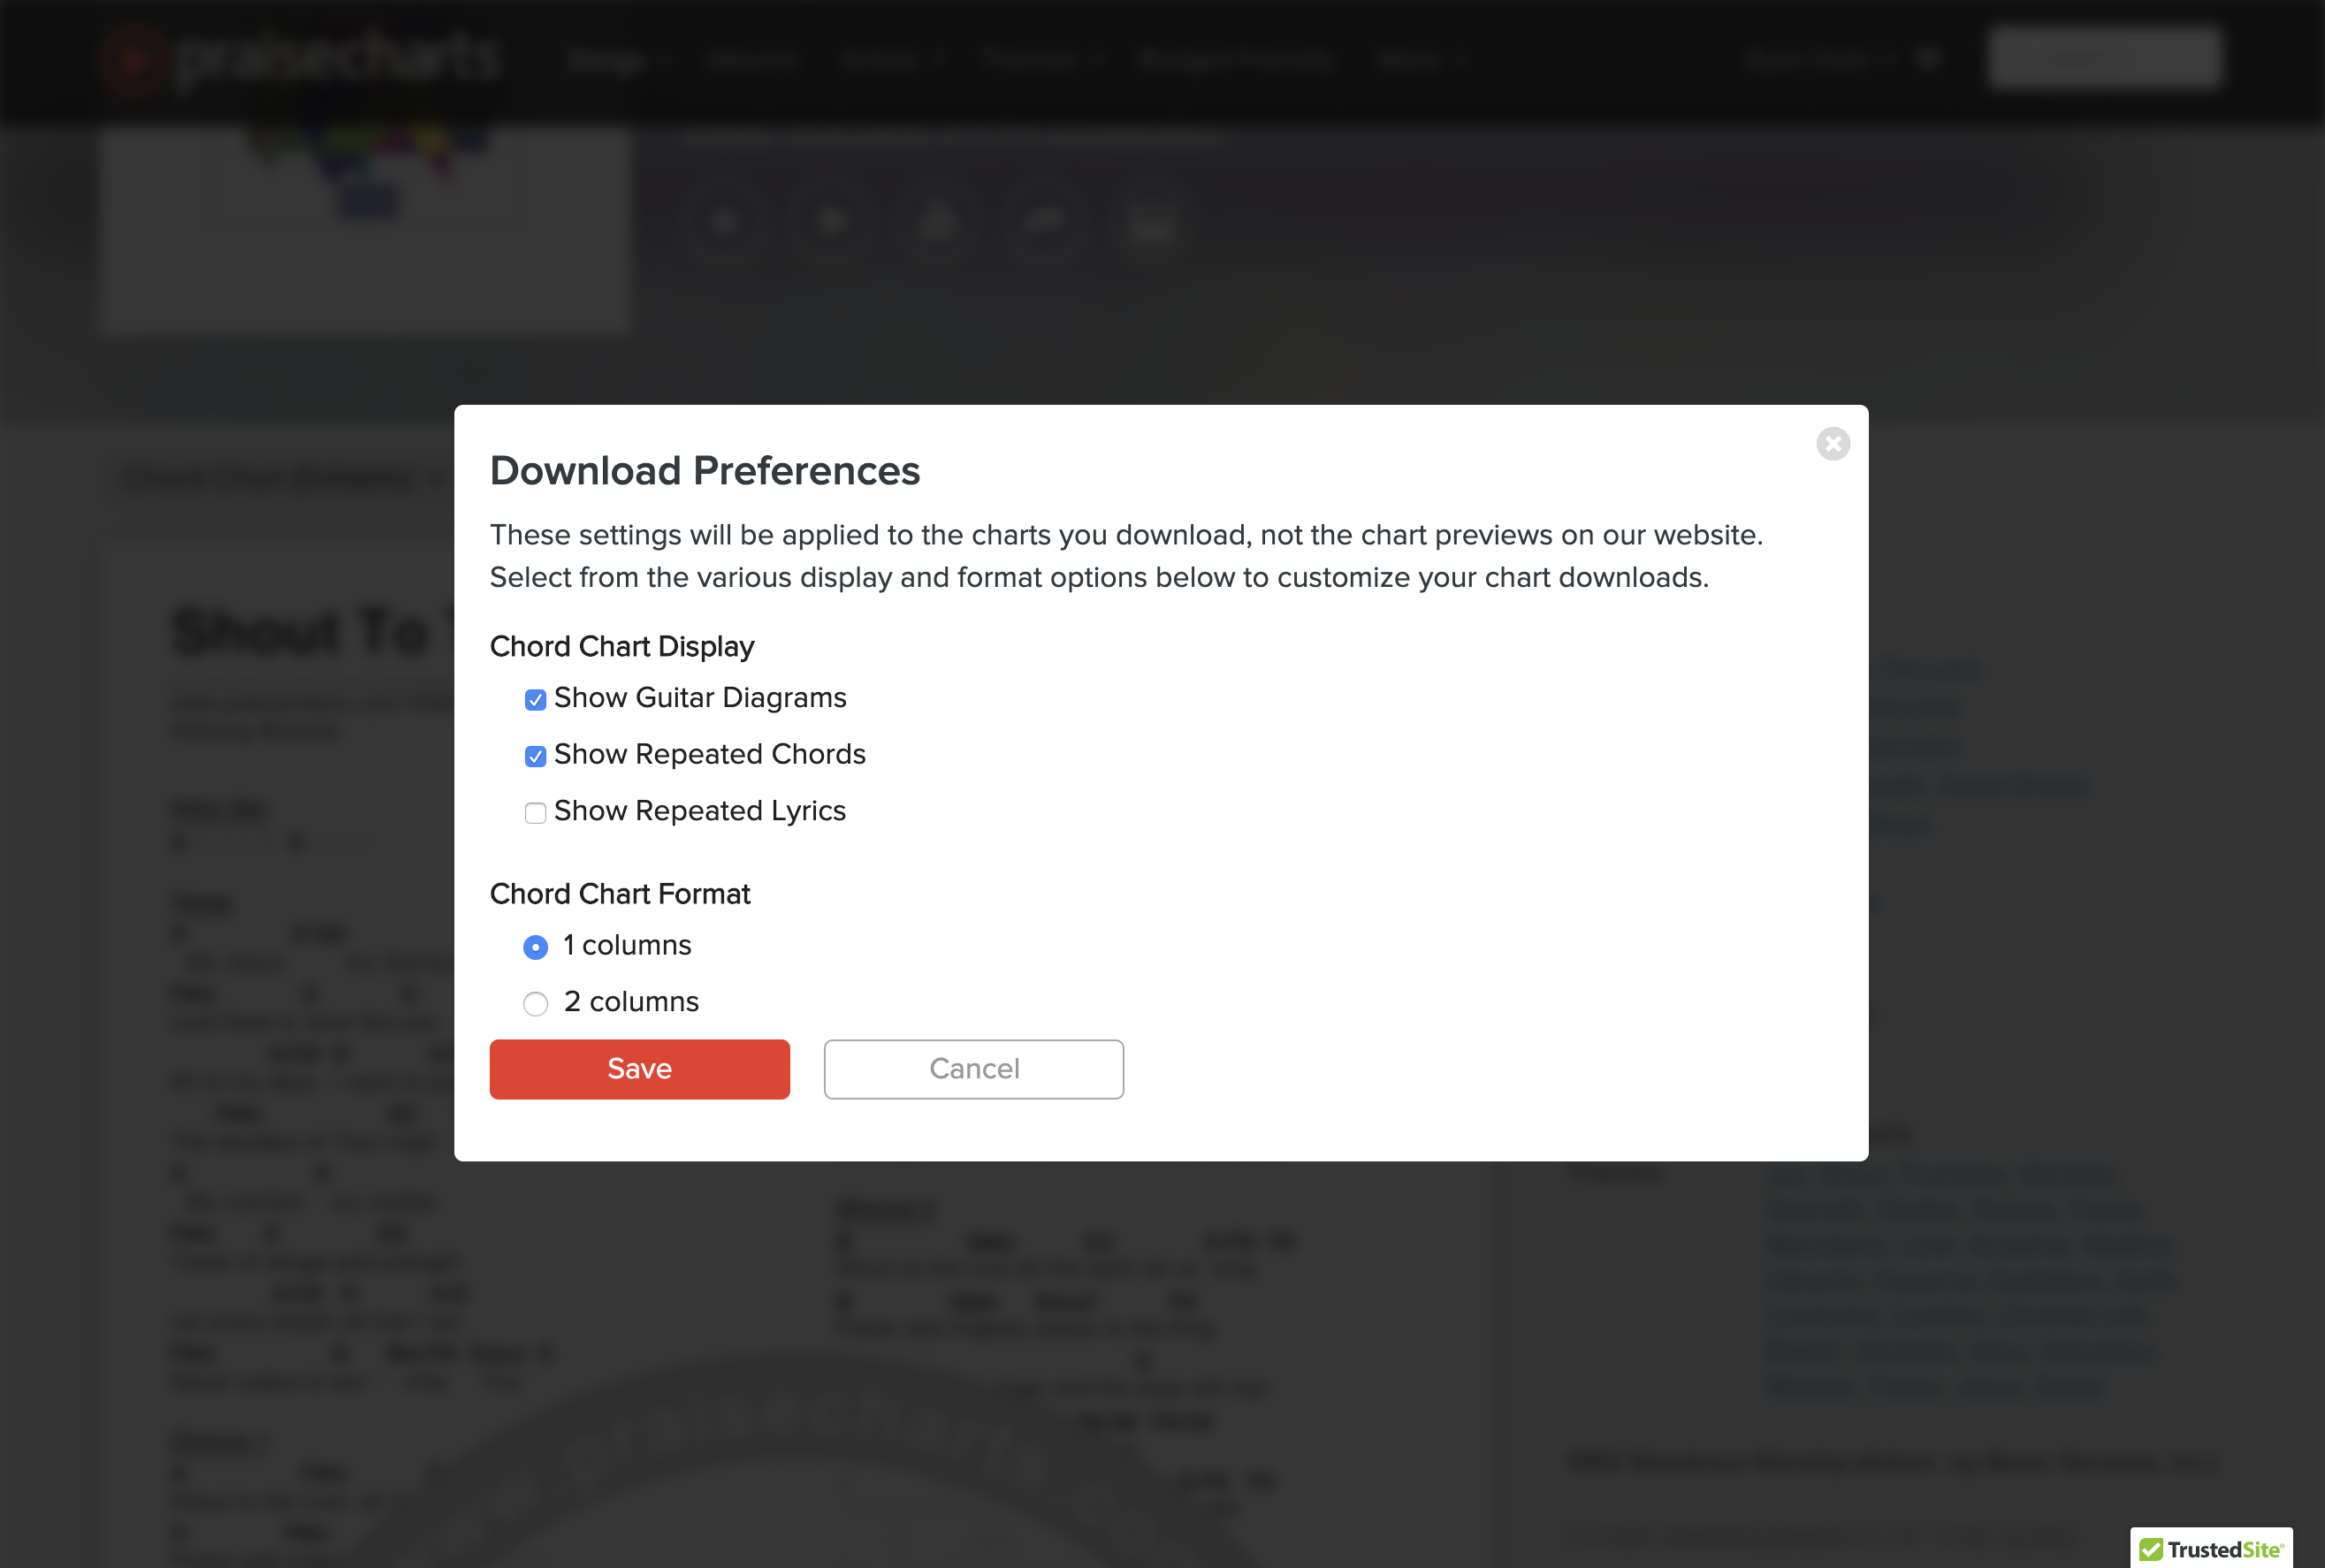Close the Download Preferences dialog
The image size is (2325, 1568).
click(1832, 443)
